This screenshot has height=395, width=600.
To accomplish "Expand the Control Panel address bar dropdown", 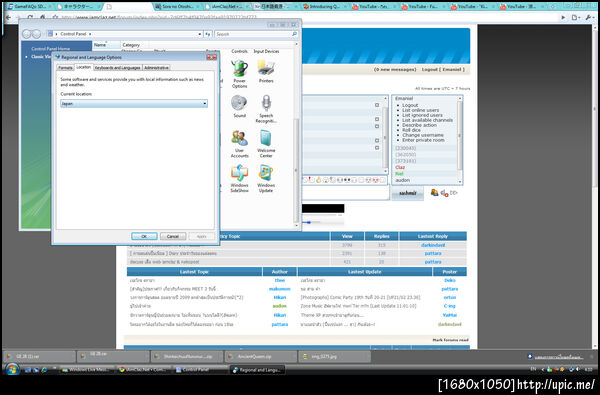I will pyautogui.click(x=200, y=34).
